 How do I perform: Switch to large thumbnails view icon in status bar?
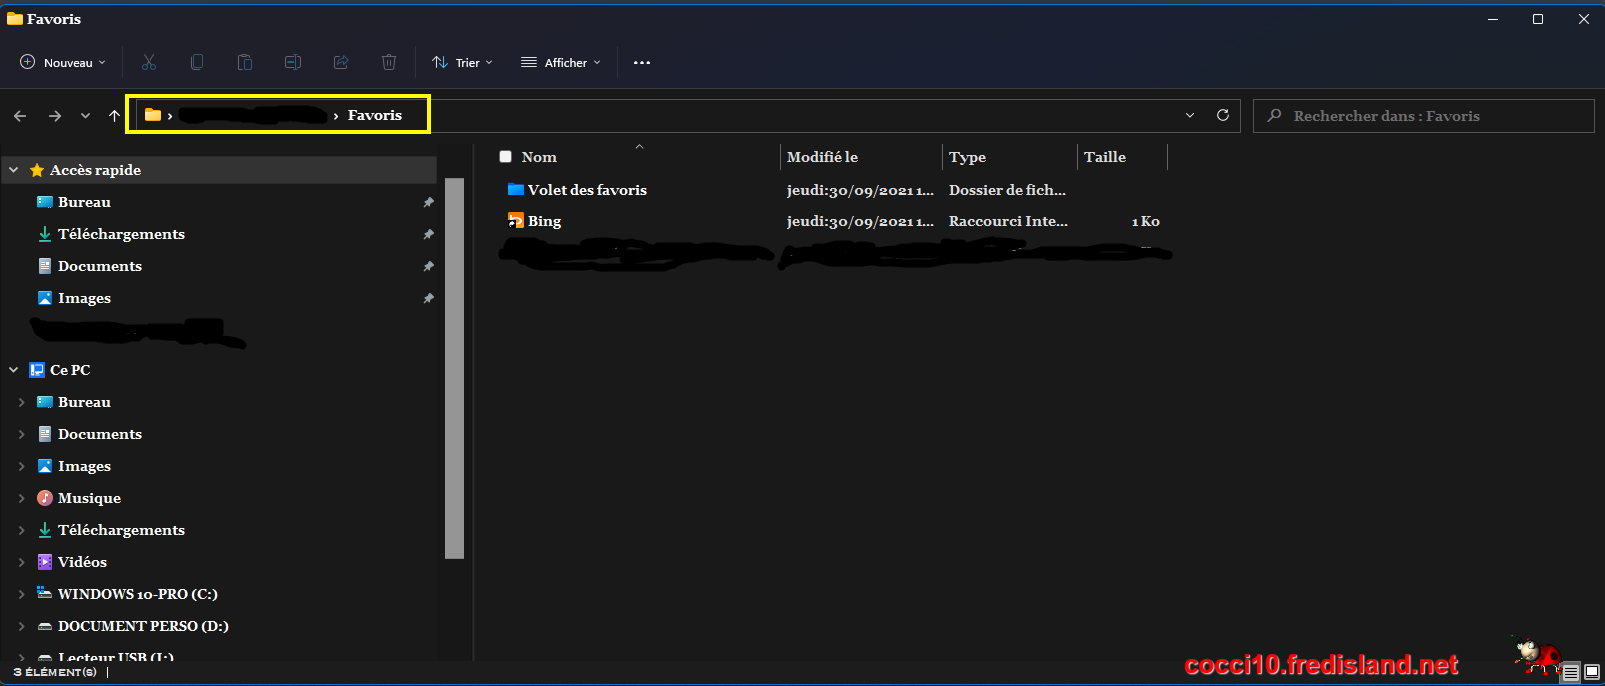1592,672
